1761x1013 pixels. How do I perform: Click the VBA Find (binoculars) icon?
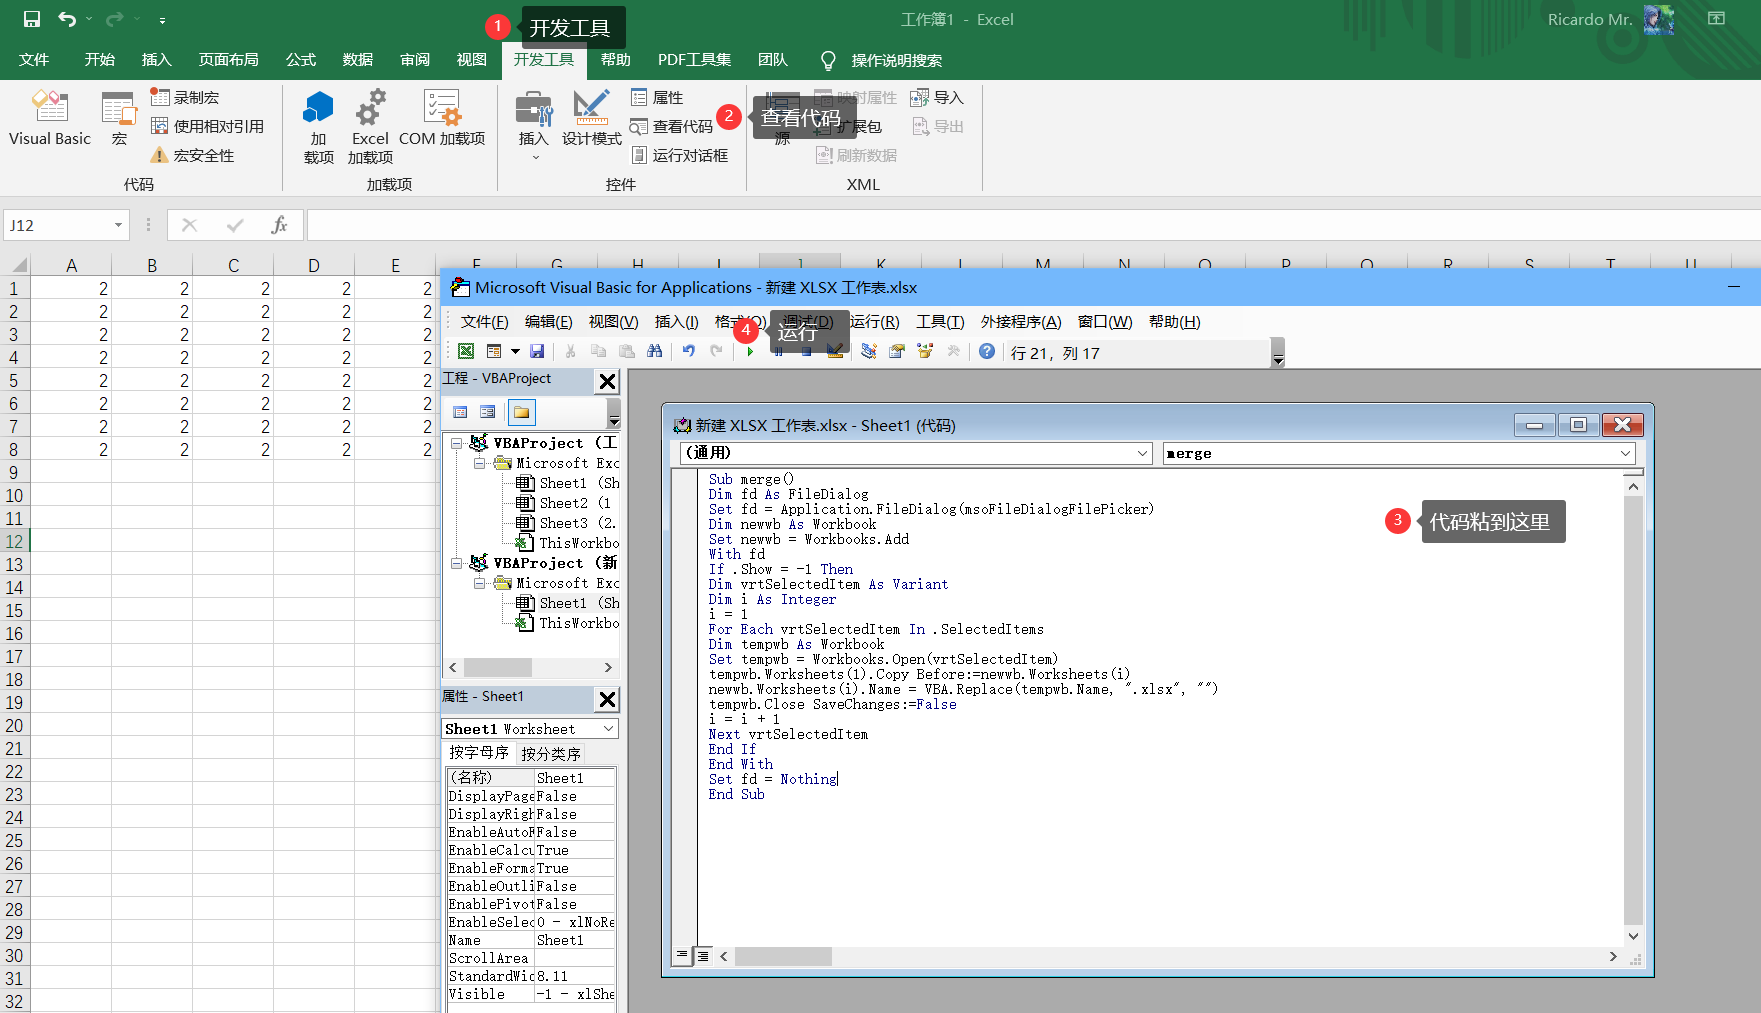(x=654, y=351)
